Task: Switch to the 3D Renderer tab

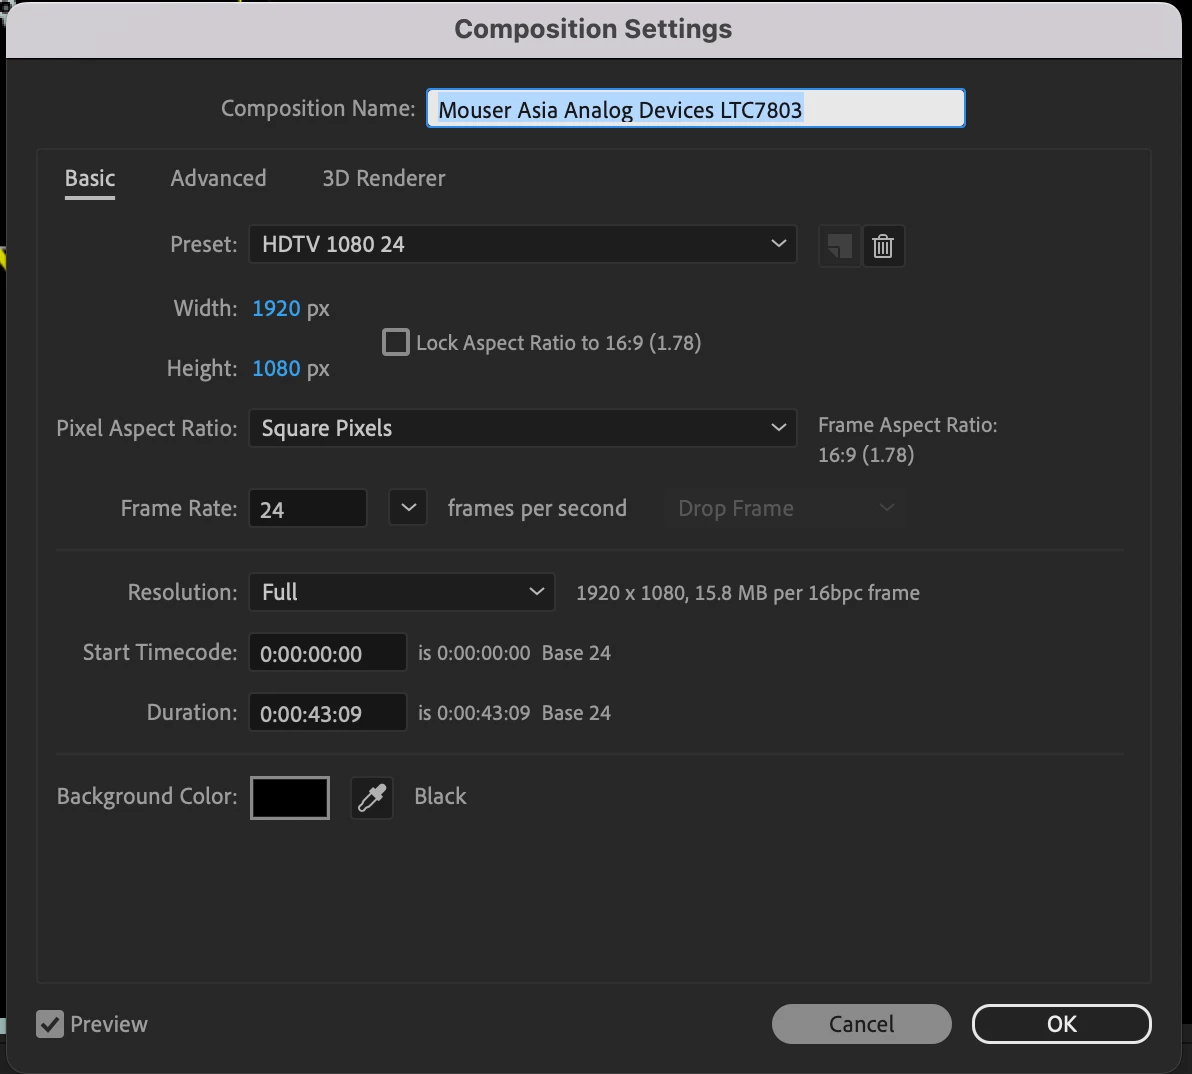Action: [384, 179]
